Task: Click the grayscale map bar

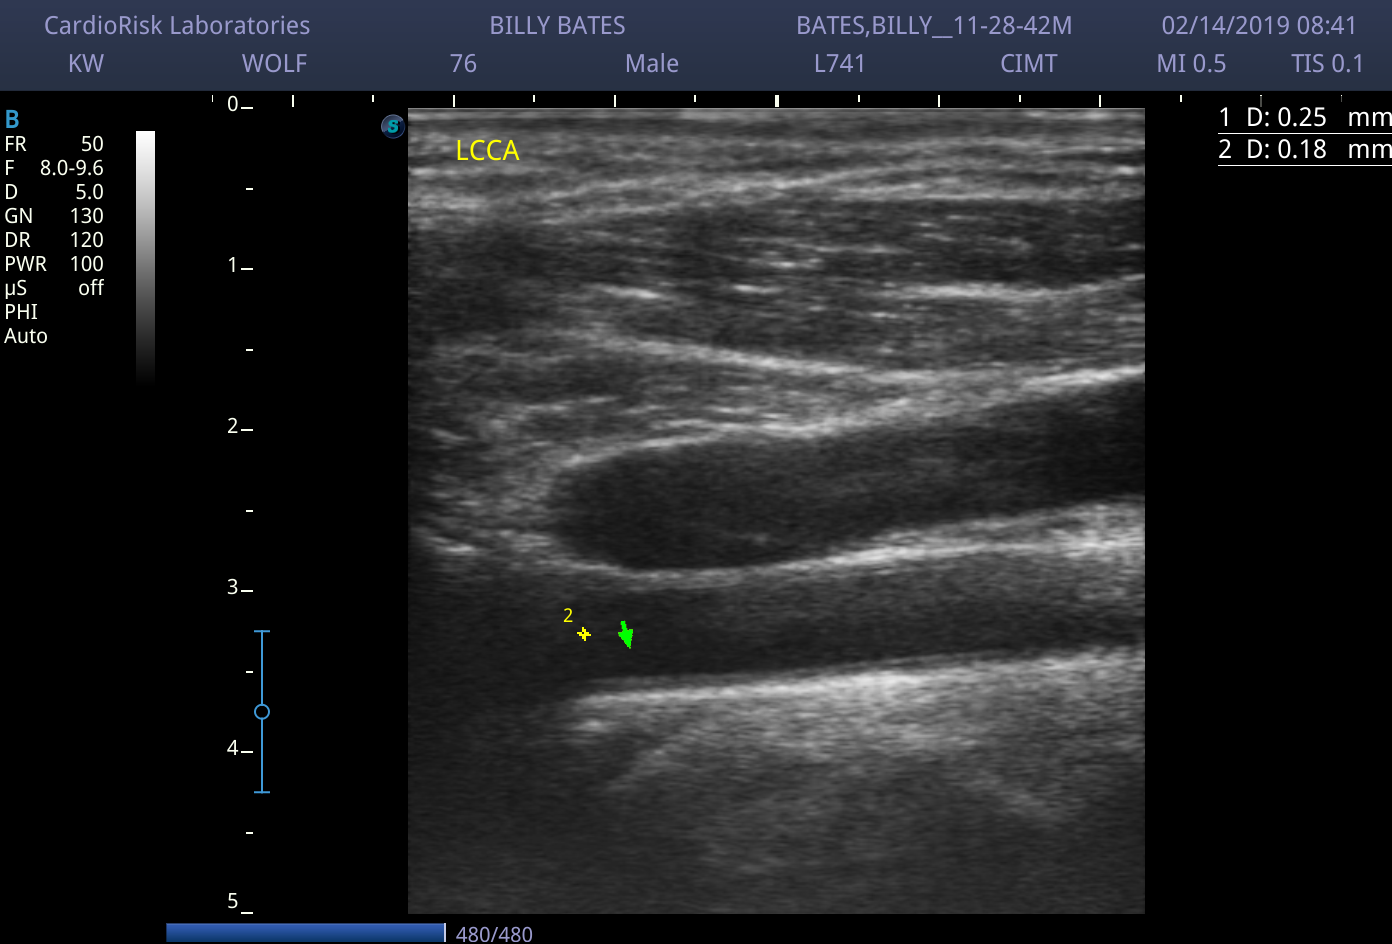Action: [145, 258]
